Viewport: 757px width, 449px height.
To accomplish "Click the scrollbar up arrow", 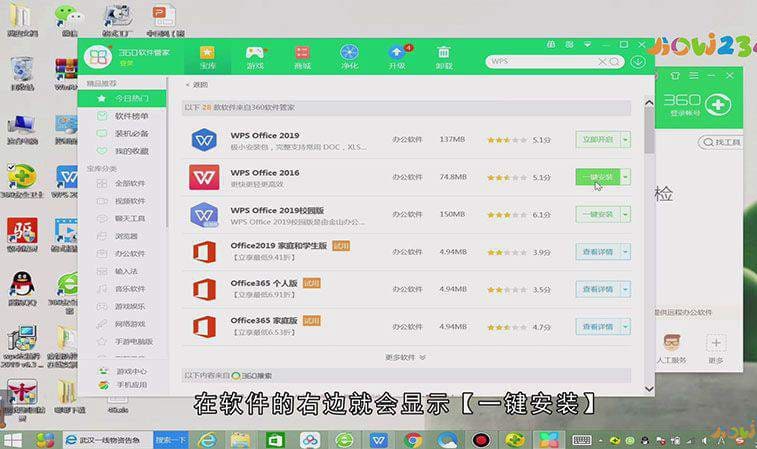I will click(649, 103).
